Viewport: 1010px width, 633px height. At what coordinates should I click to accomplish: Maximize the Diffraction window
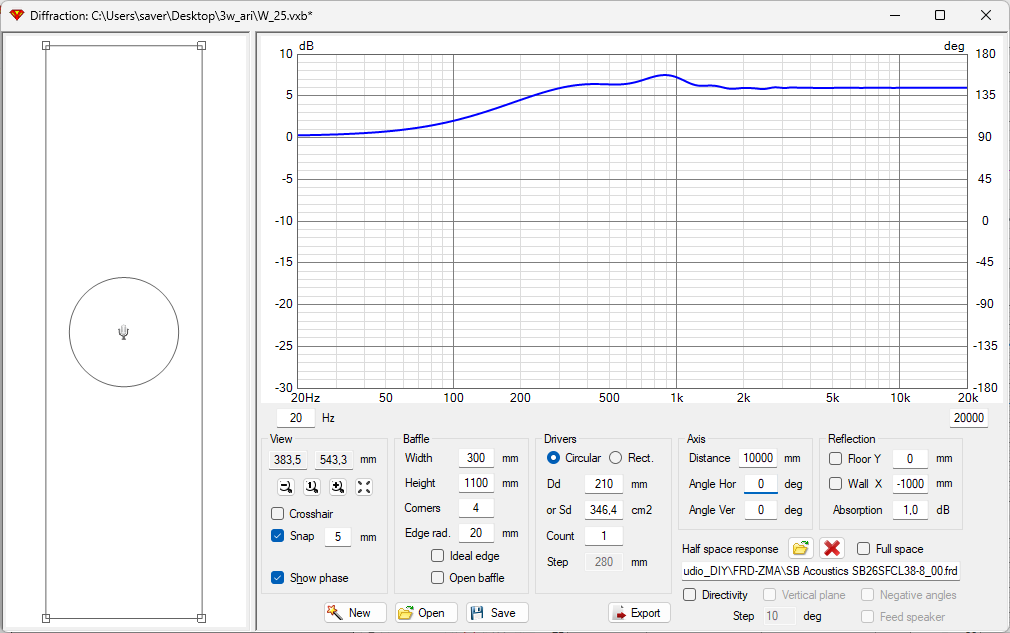[940, 15]
